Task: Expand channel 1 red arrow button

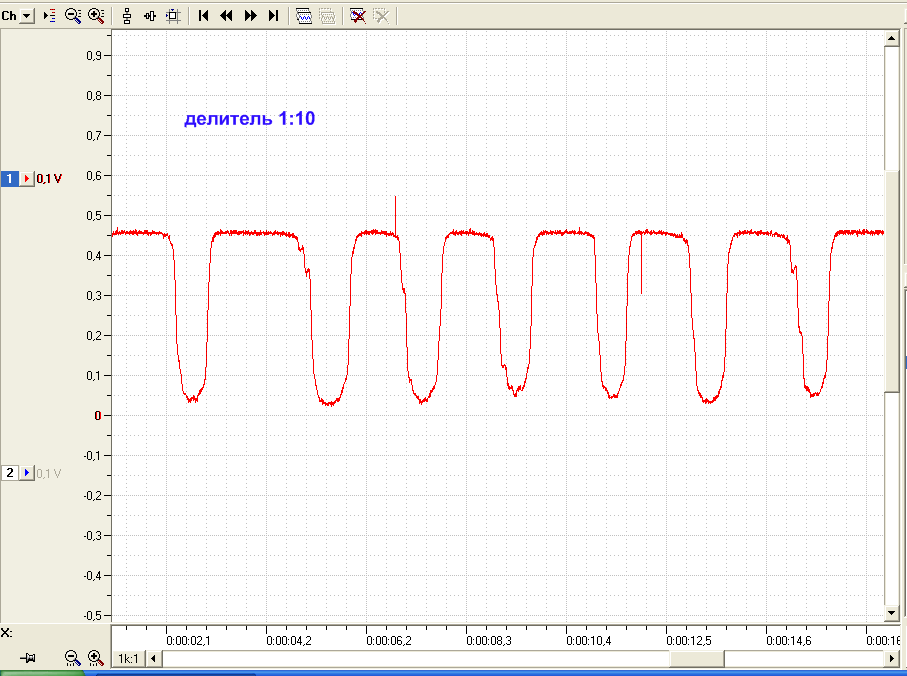Action: (x=27, y=179)
